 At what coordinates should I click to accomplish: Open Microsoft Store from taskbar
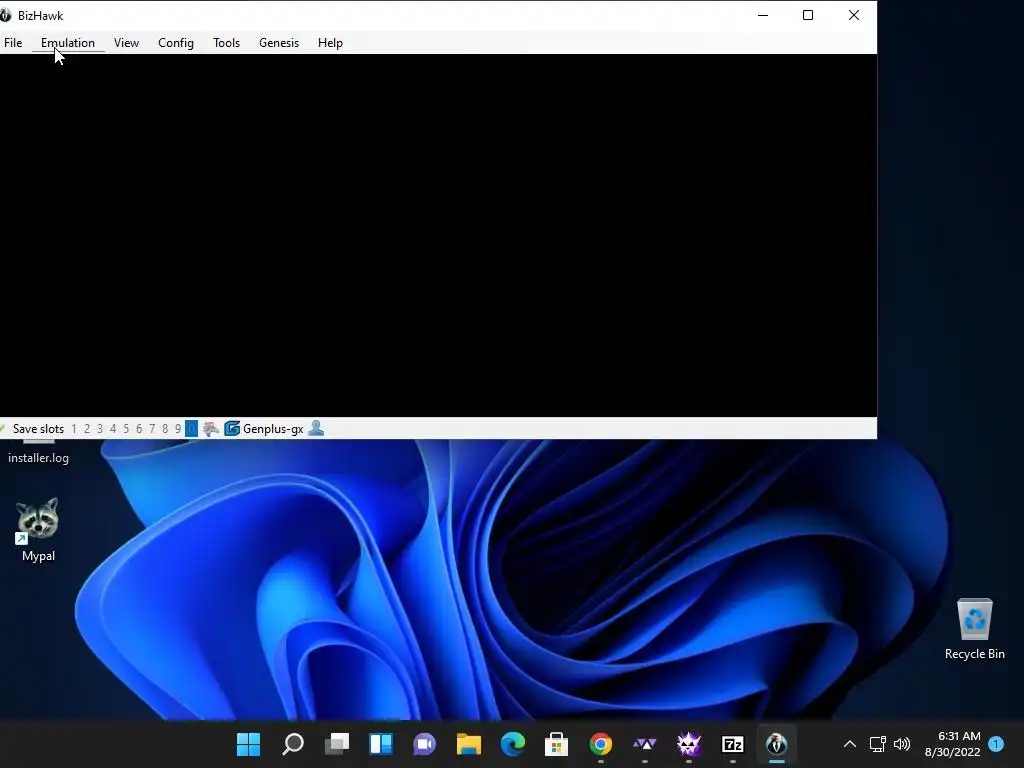(556, 744)
